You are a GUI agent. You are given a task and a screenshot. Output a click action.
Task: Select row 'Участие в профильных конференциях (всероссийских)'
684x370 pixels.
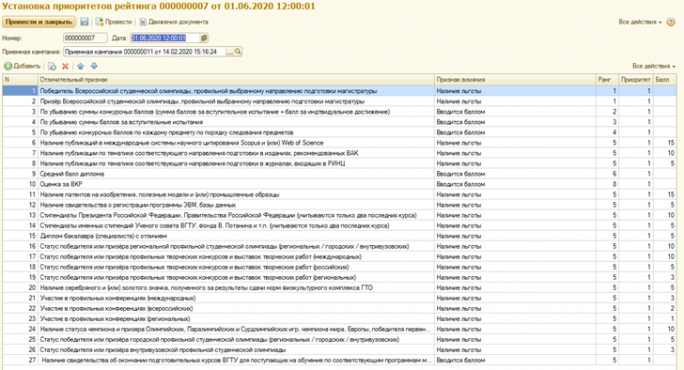[339, 308]
